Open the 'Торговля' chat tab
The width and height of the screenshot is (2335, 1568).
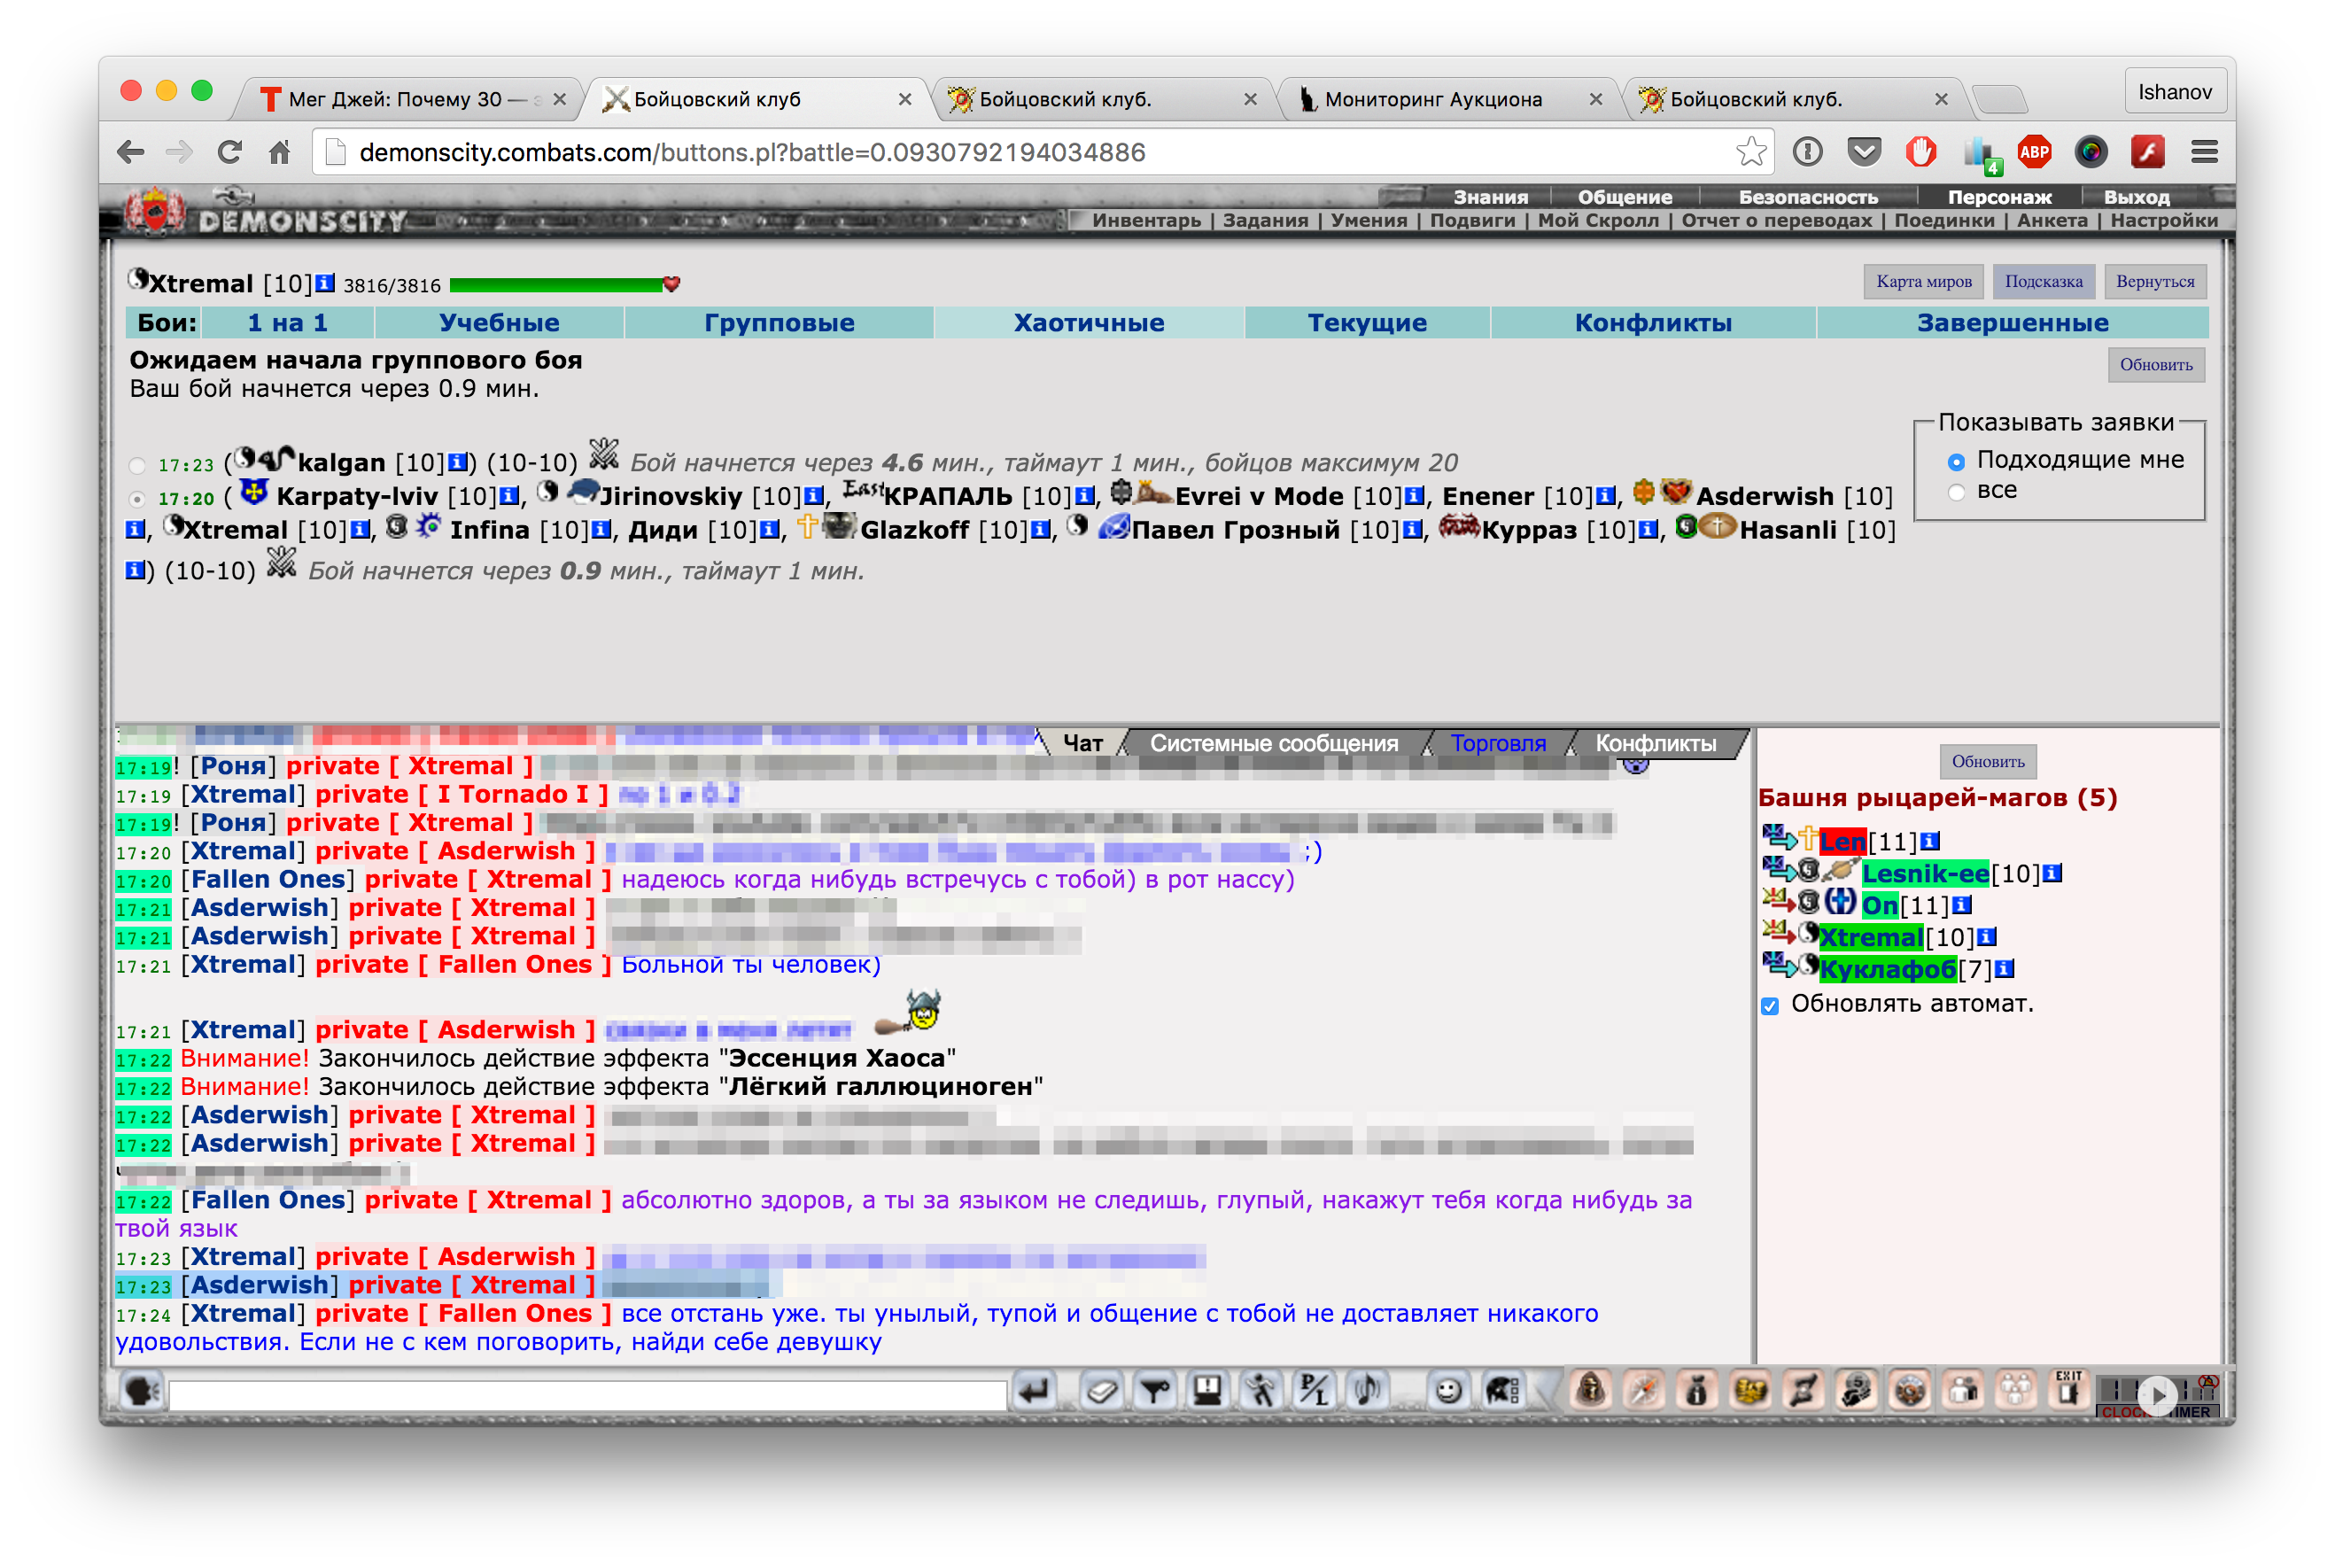tap(1498, 743)
